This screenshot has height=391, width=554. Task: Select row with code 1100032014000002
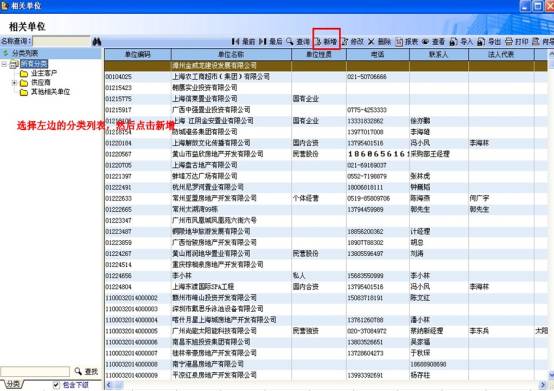pyautogui.click(x=326, y=298)
